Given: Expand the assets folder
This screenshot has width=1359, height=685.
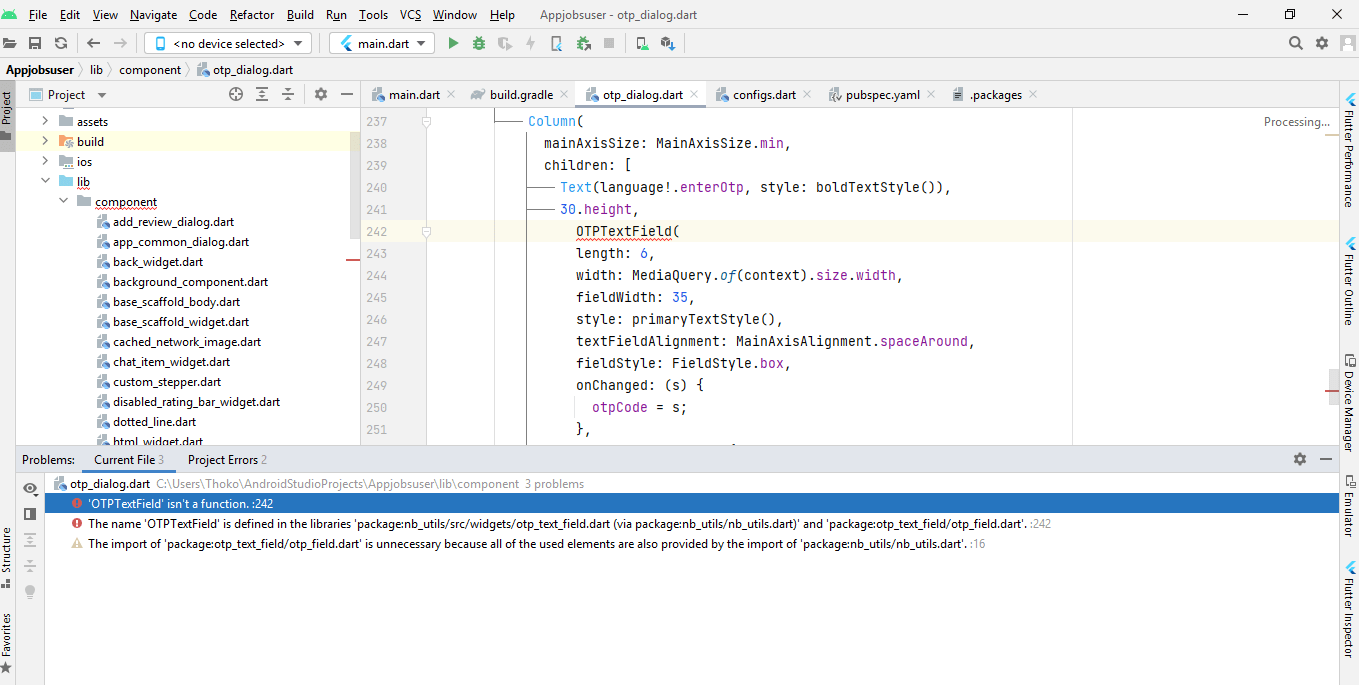Looking at the screenshot, I should point(45,121).
